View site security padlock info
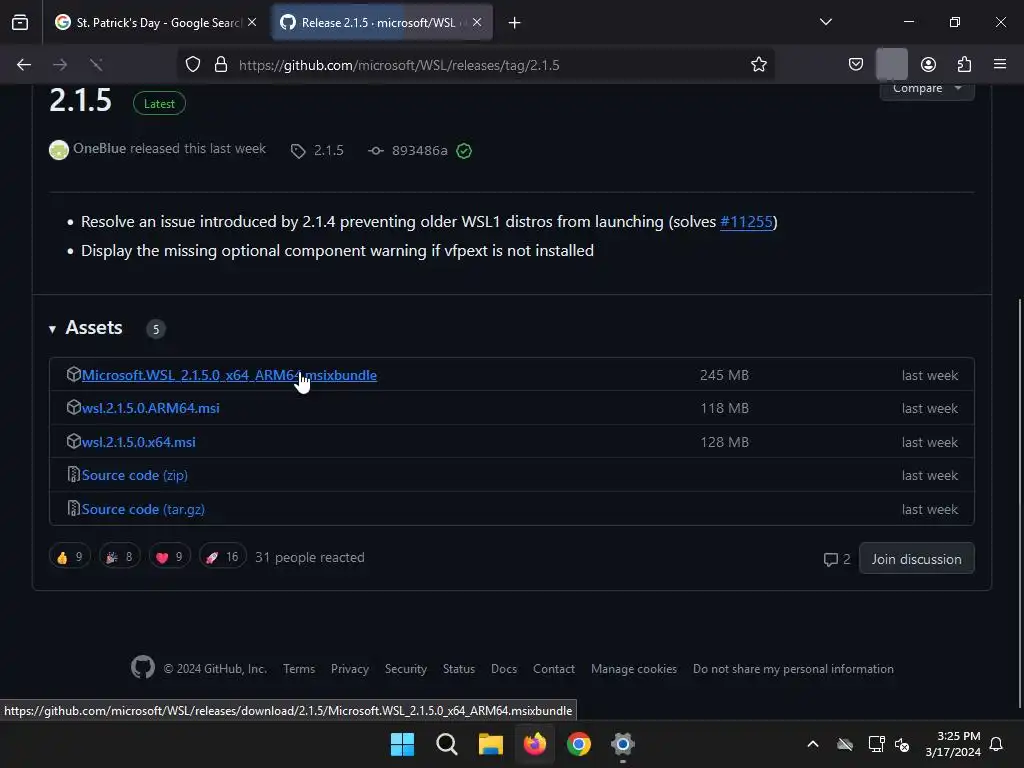The image size is (1024, 768). pos(221,65)
